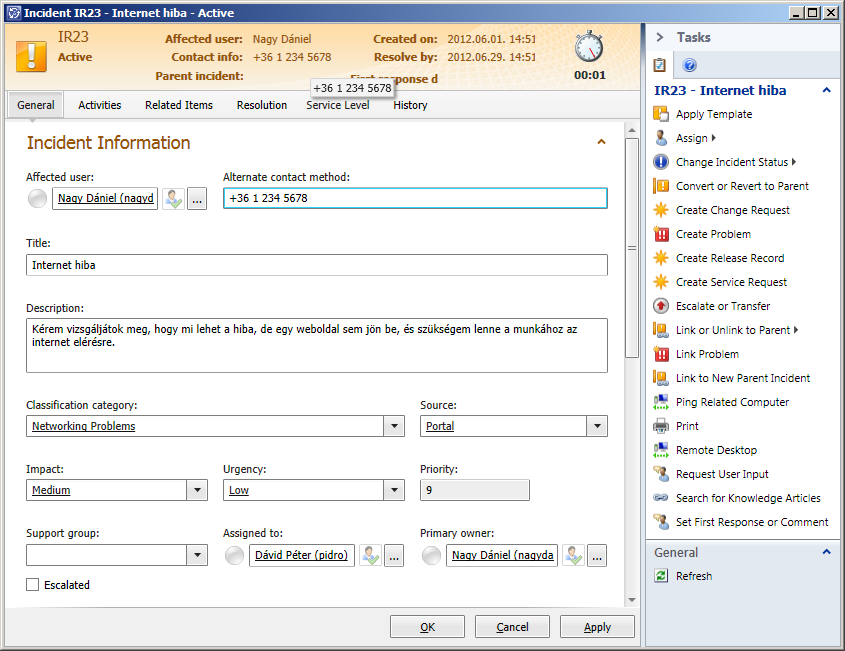This screenshot has height=651, width=845.
Task: Click the Escalate or Transfer icon
Action: pyautogui.click(x=661, y=306)
